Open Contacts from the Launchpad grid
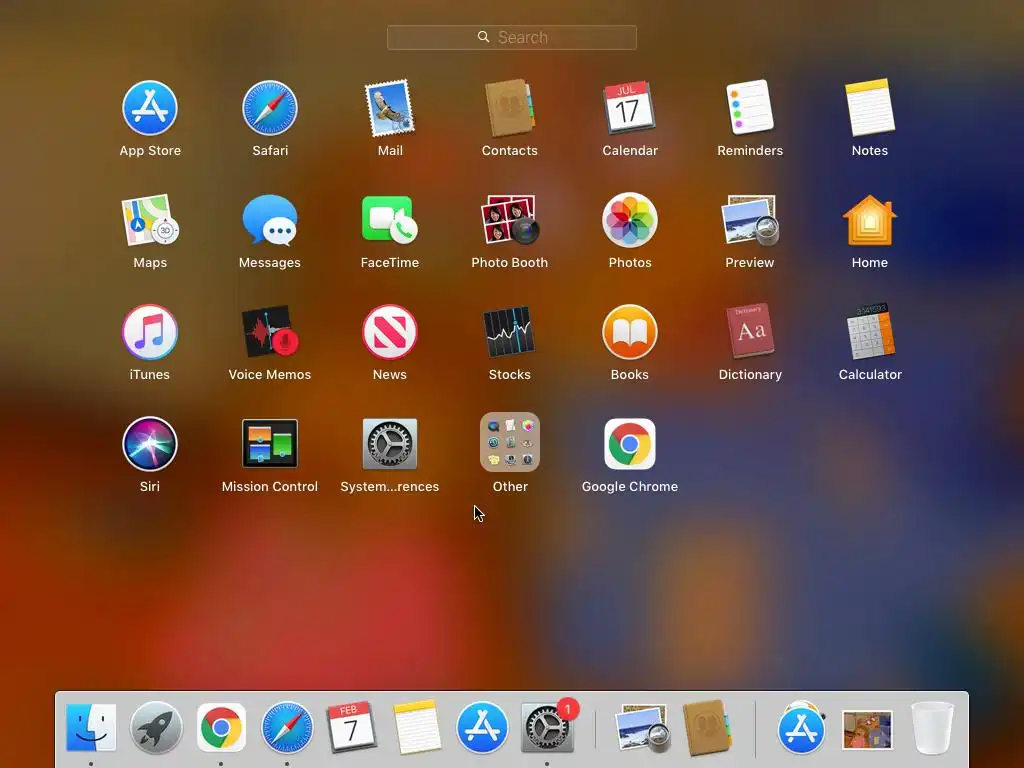The width and height of the screenshot is (1024, 768). [509, 108]
